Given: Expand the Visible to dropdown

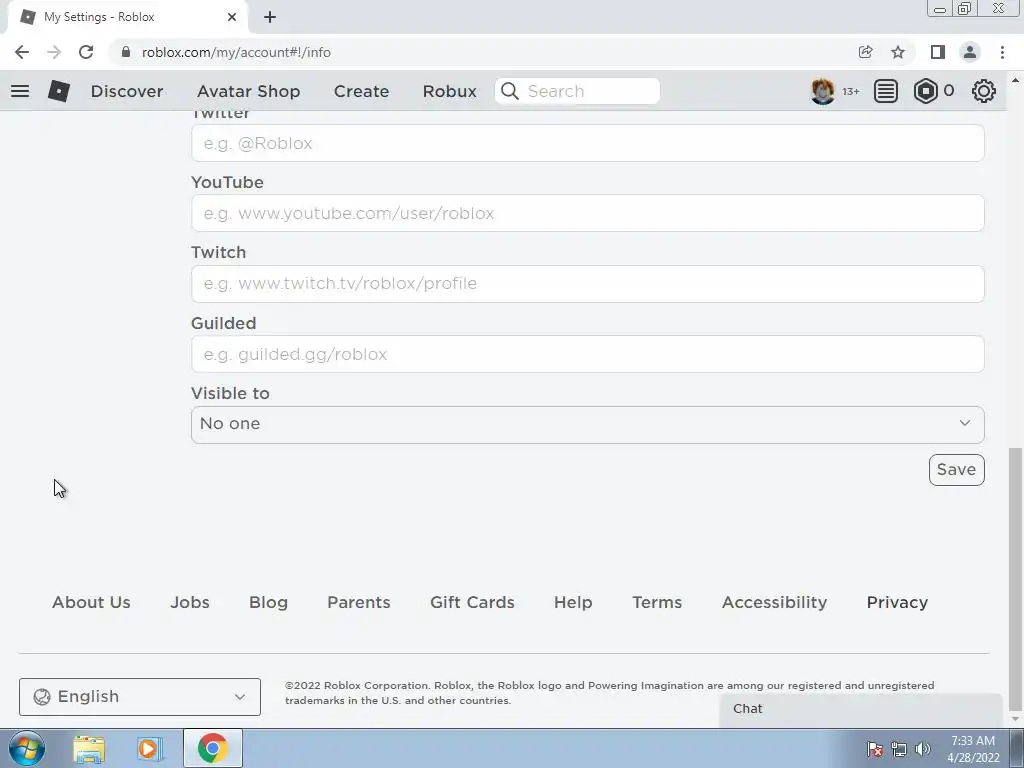Looking at the screenshot, I should pyautogui.click(x=588, y=424).
